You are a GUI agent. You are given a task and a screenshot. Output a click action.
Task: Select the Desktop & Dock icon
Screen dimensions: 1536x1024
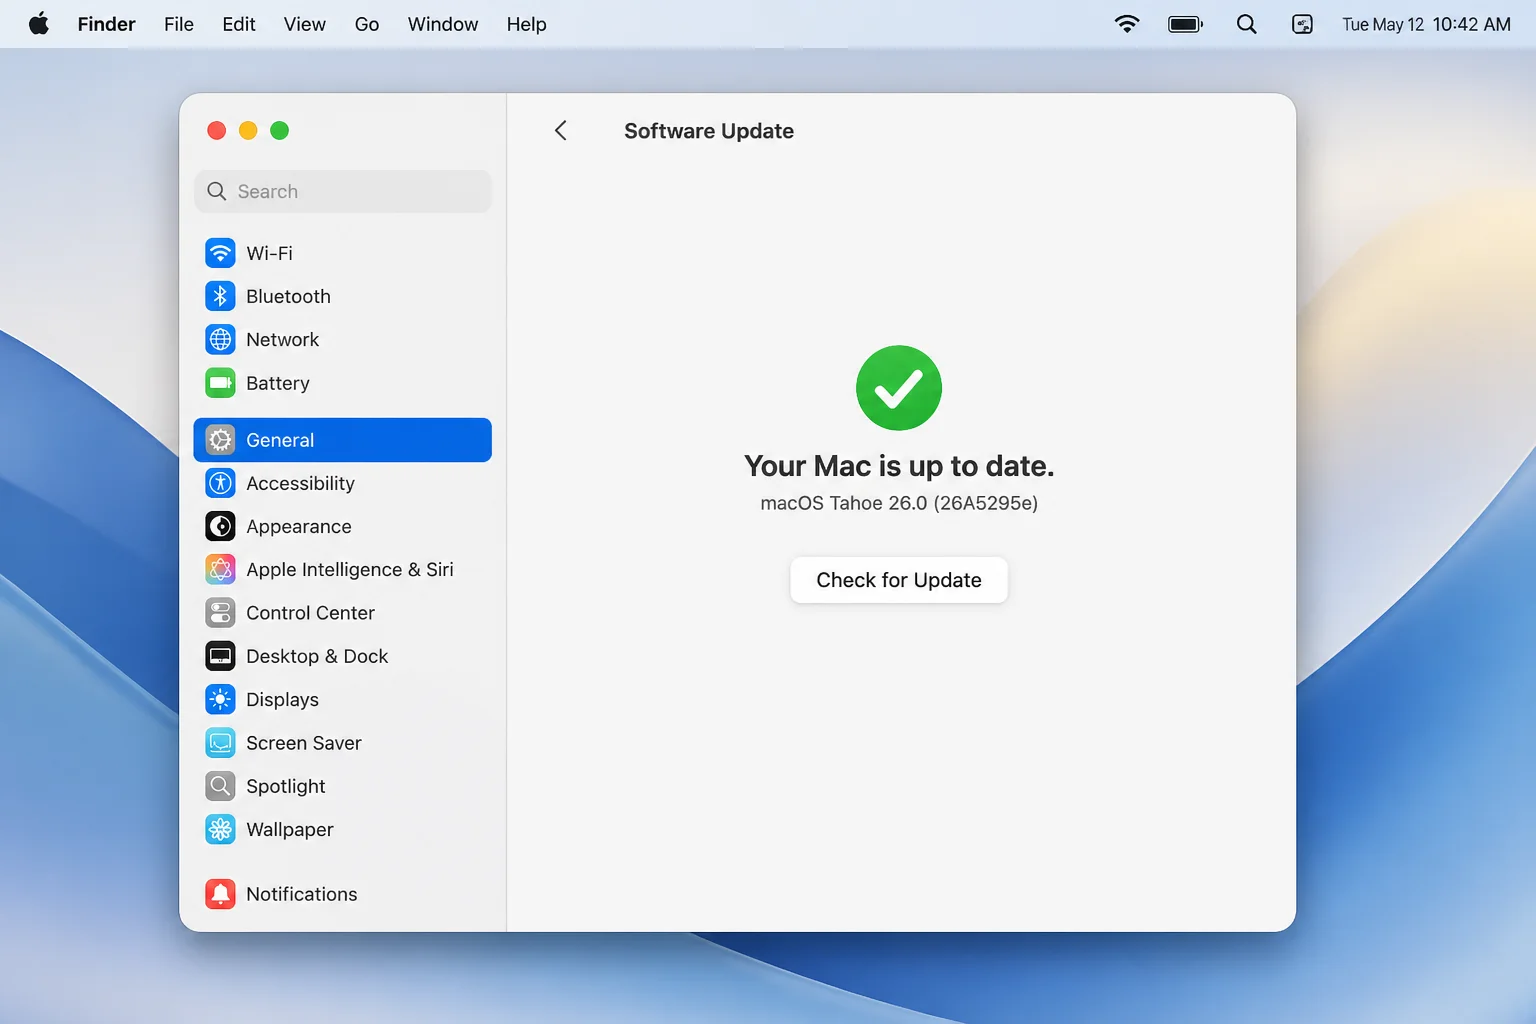[220, 656]
